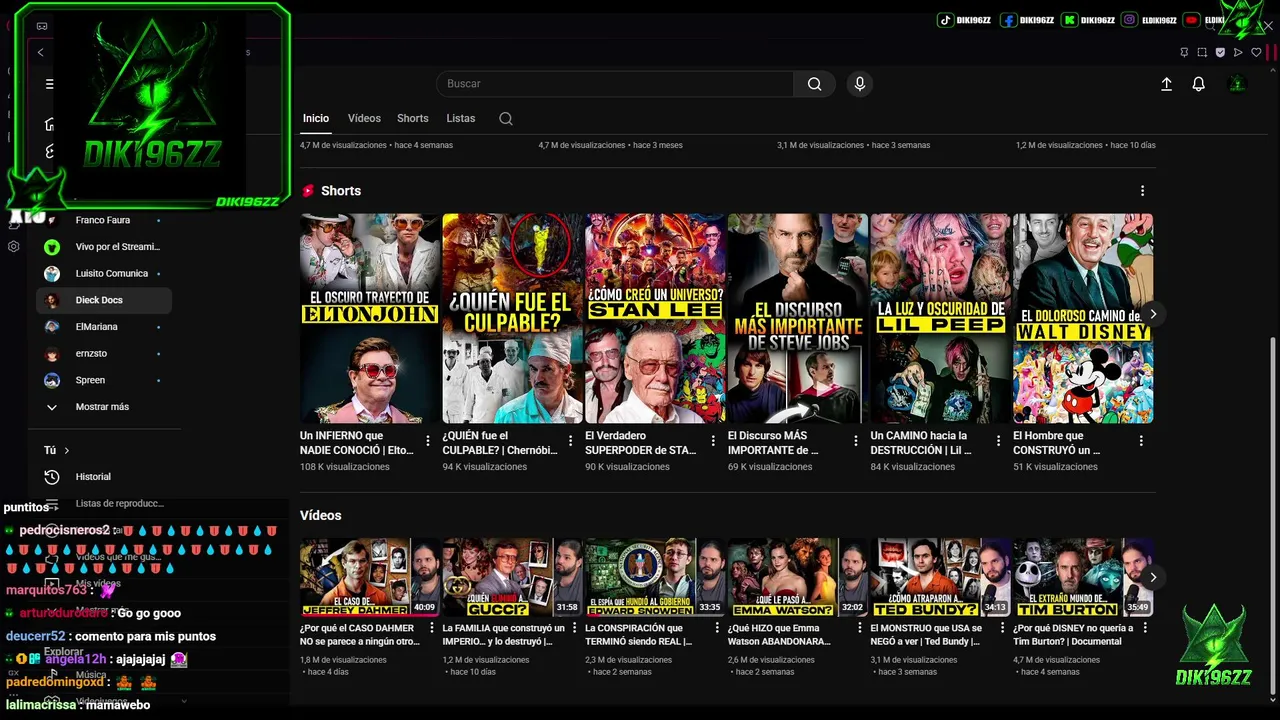Image resolution: width=1280 pixels, height=720 pixels.
Task: Play the Steve Jobs discurso short thumbnail
Action: 798,318
